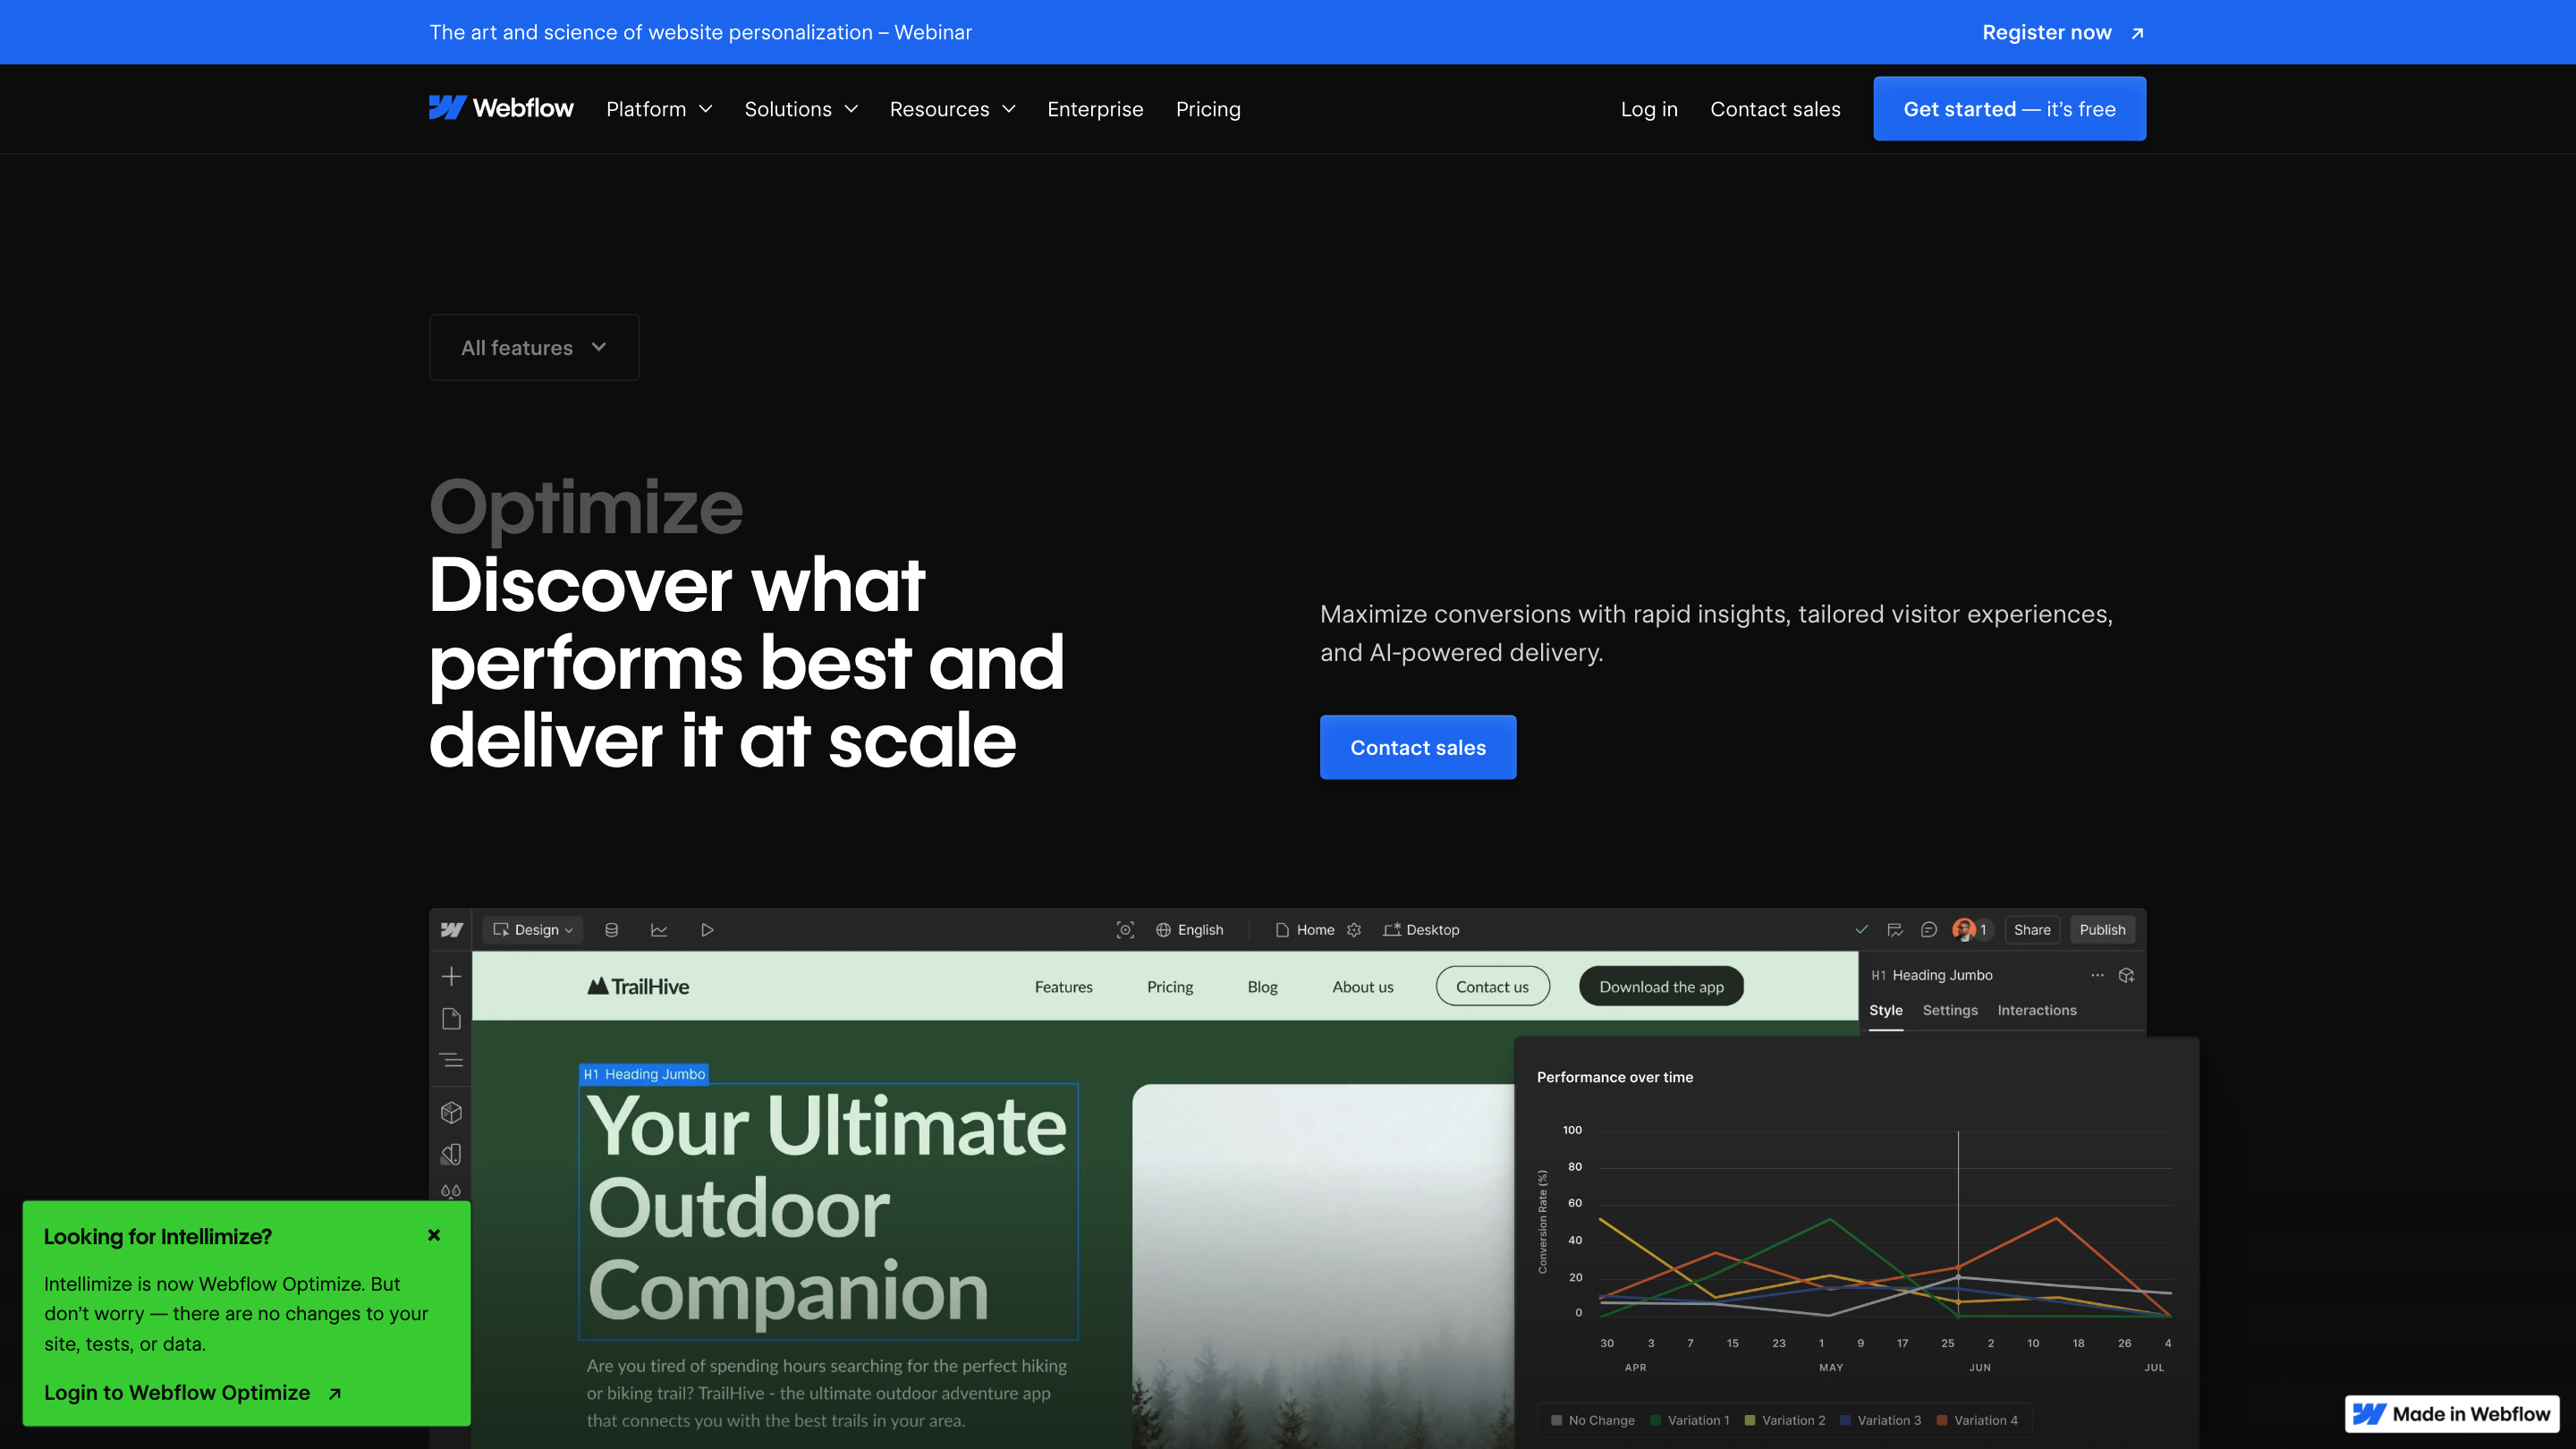Screen dimensions: 2576x1449
Task: Click the add elements plus icon
Action: (x=451, y=976)
